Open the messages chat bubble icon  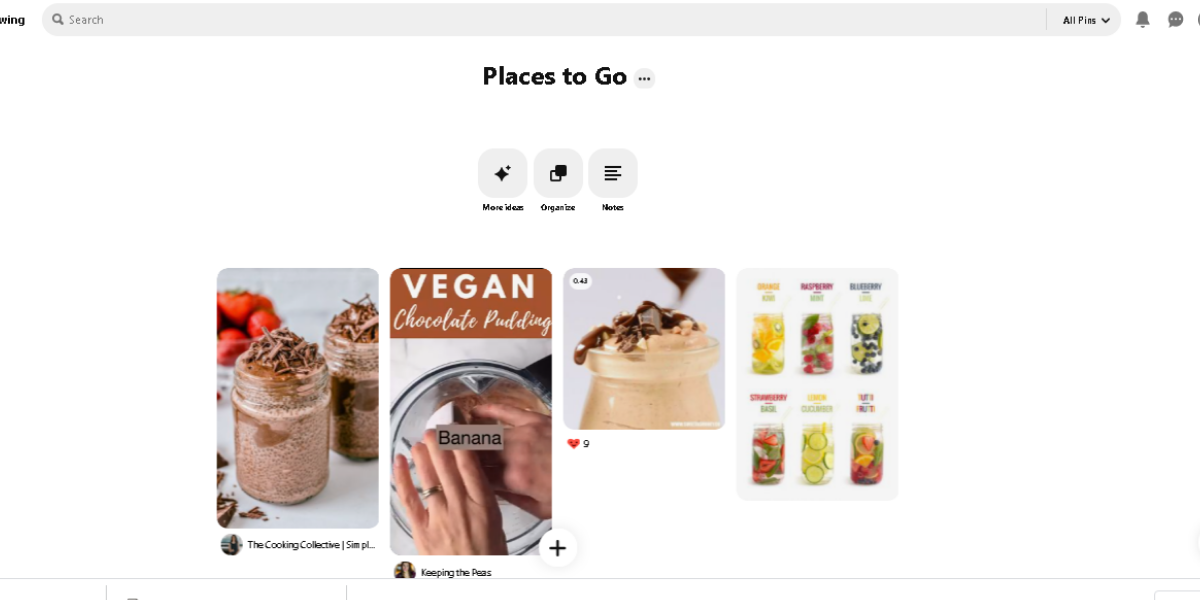tap(1176, 20)
